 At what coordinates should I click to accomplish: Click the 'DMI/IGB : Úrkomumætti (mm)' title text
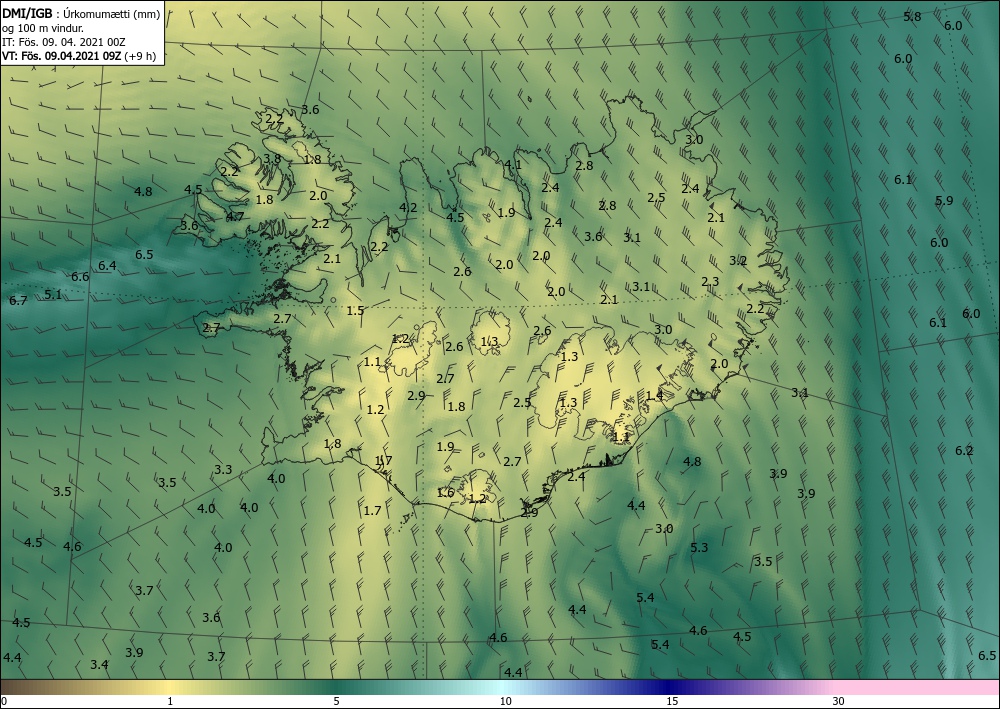(81, 14)
